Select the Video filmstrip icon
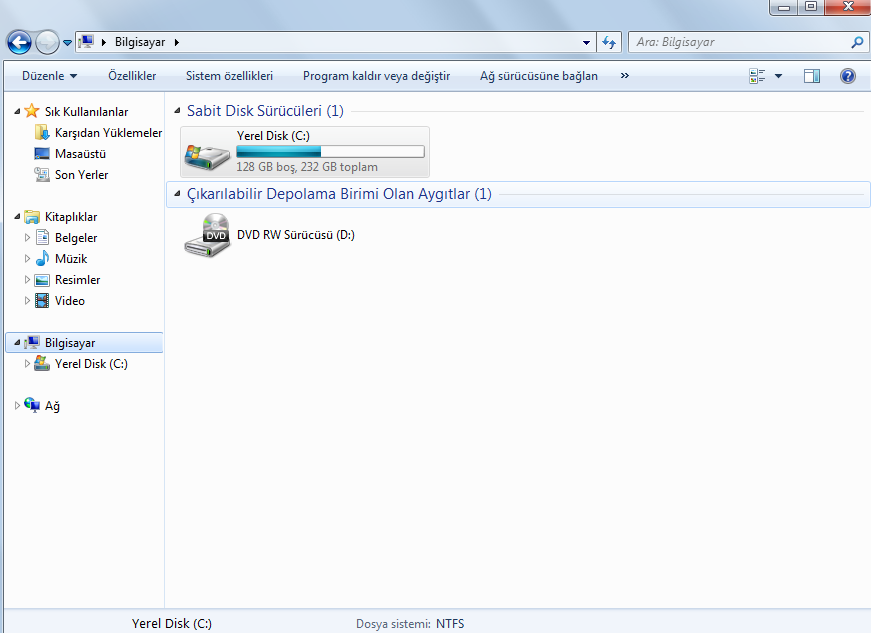The image size is (871, 633). 42,300
